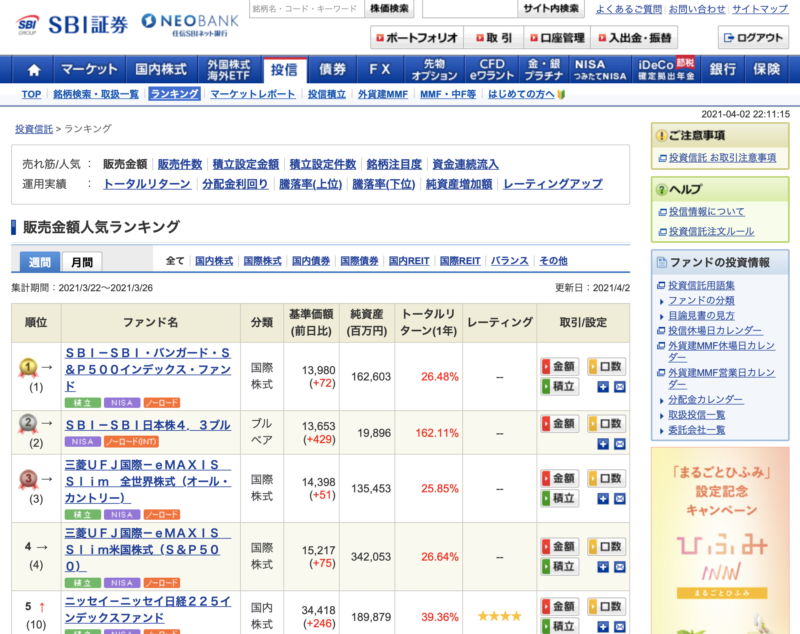This screenshot has width=800, height=634.
Task: Open the 取引 button in the header
Action: click(x=493, y=38)
